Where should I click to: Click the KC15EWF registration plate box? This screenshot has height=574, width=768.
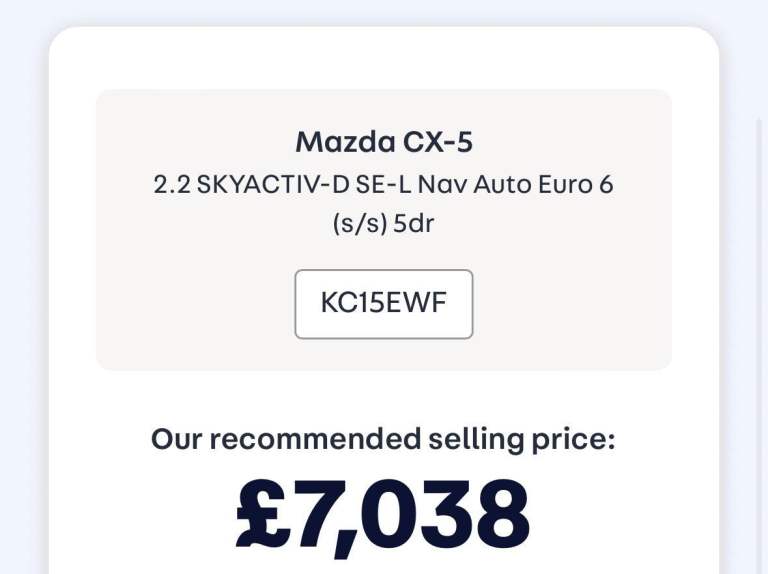pos(384,304)
